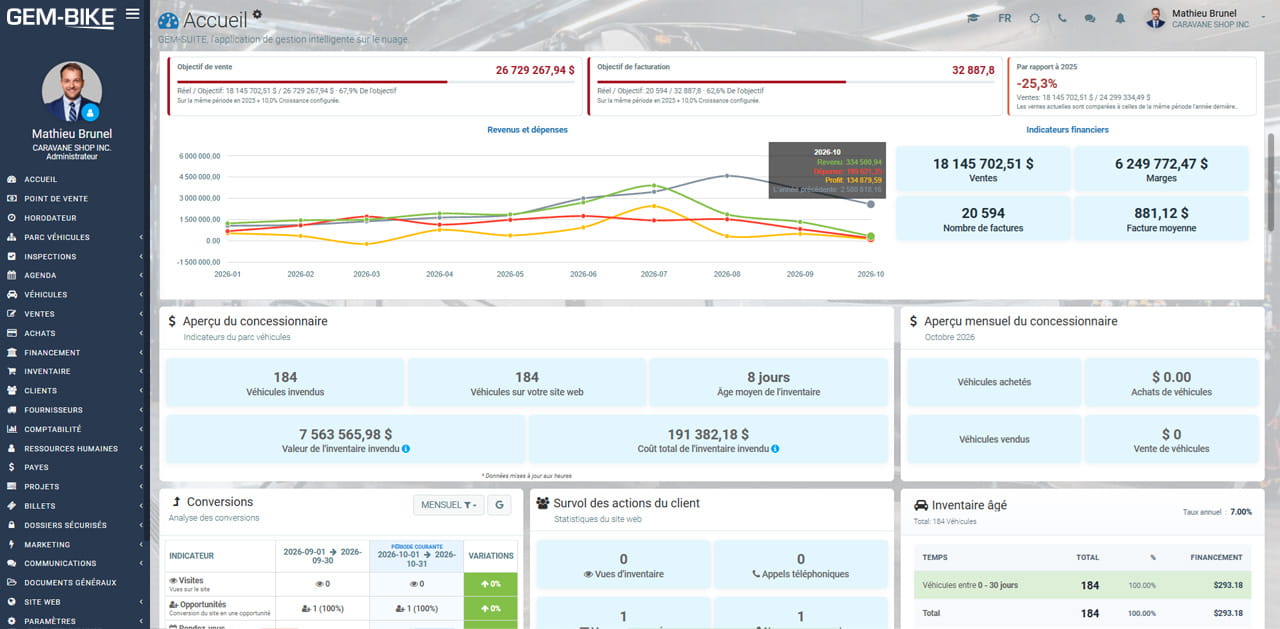Click the Projets icon in sidebar

point(11,486)
